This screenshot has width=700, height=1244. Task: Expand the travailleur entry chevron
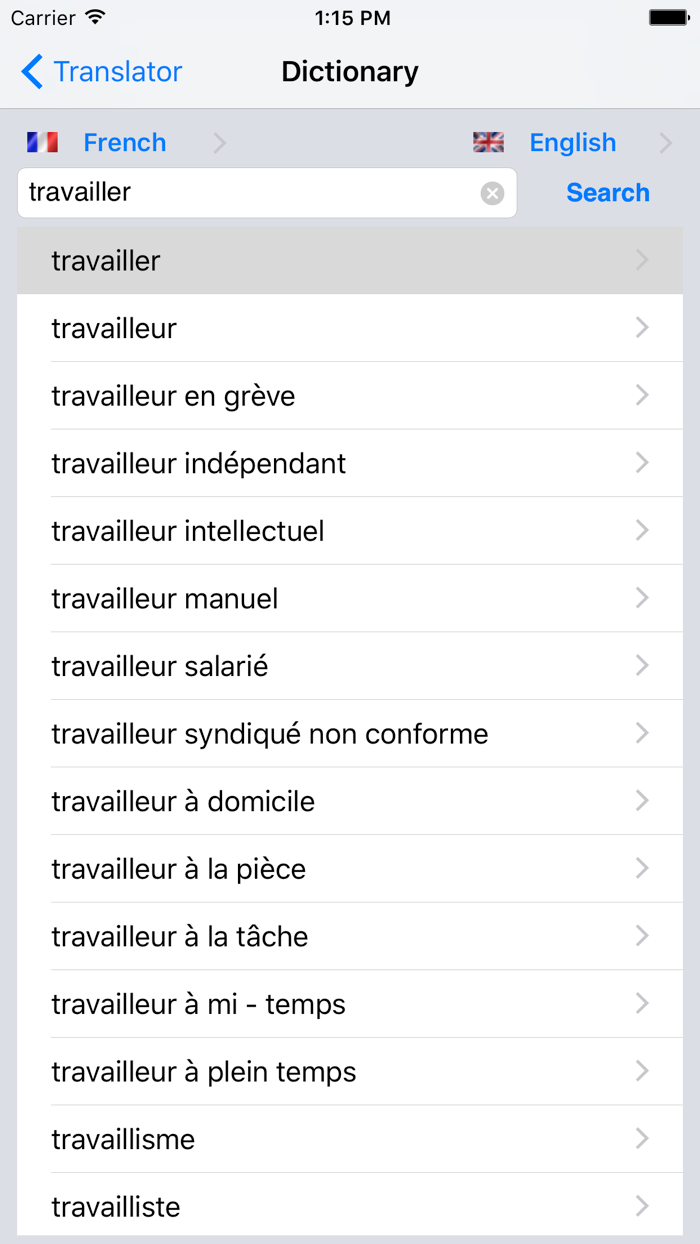point(641,327)
